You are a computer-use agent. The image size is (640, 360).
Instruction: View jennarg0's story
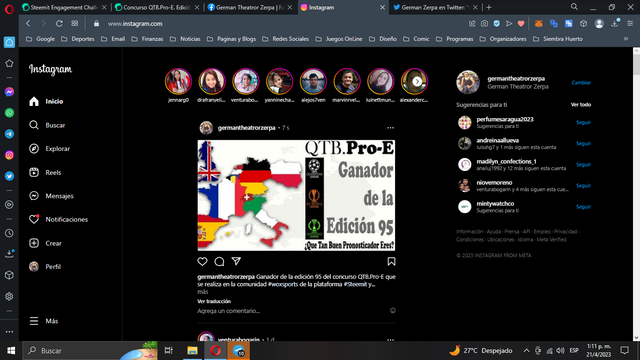click(178, 81)
